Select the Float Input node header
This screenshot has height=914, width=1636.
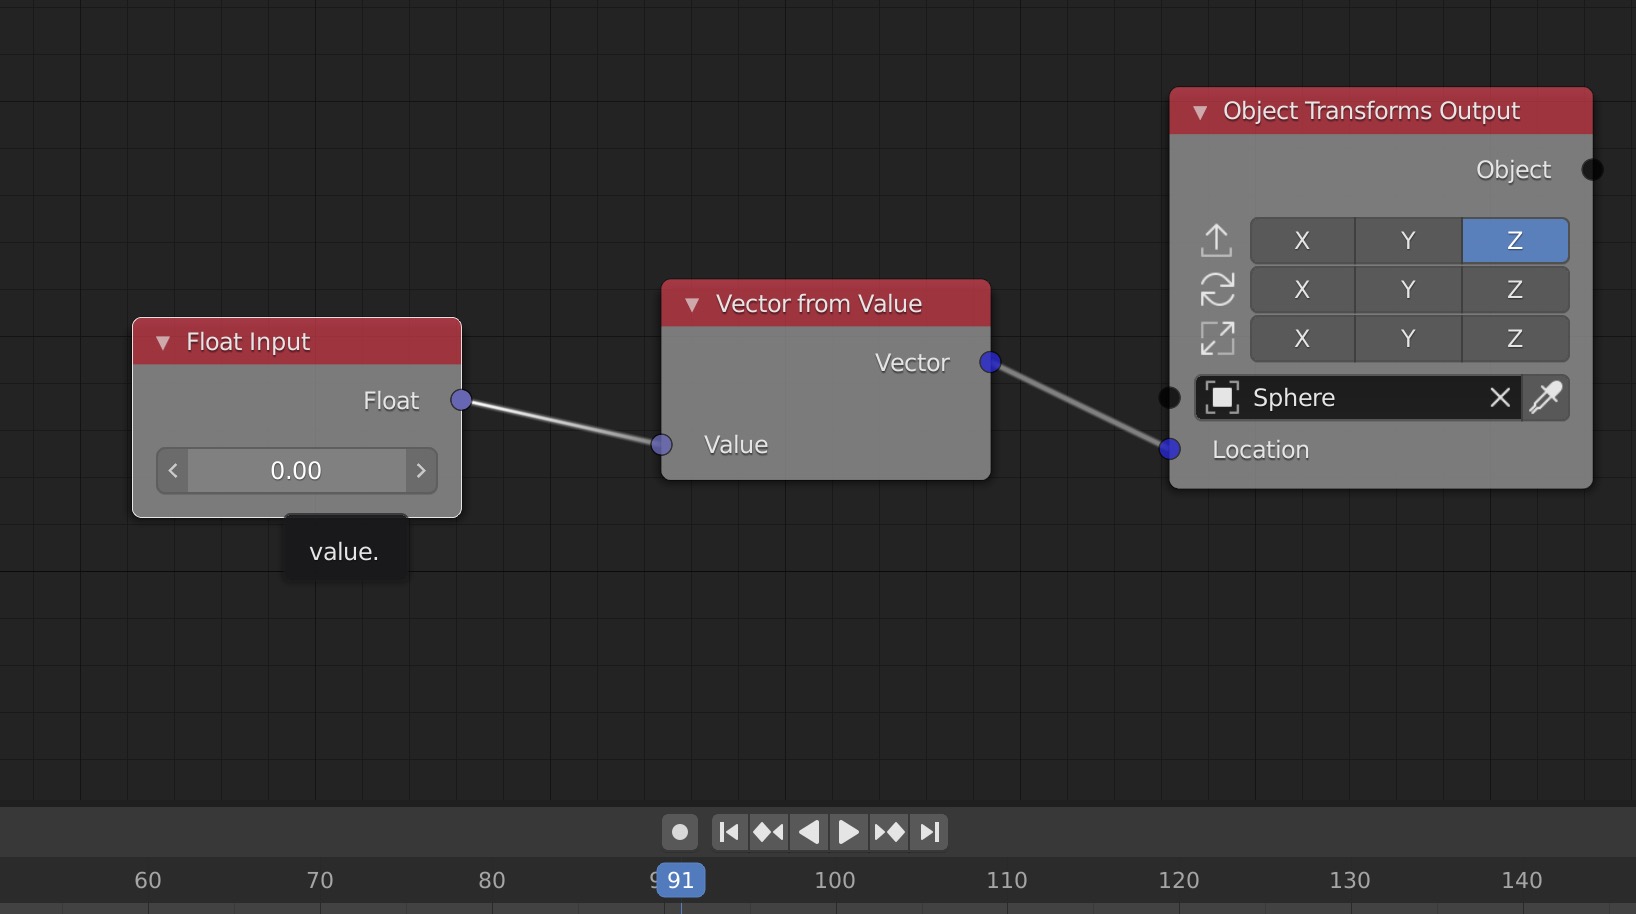tap(297, 342)
